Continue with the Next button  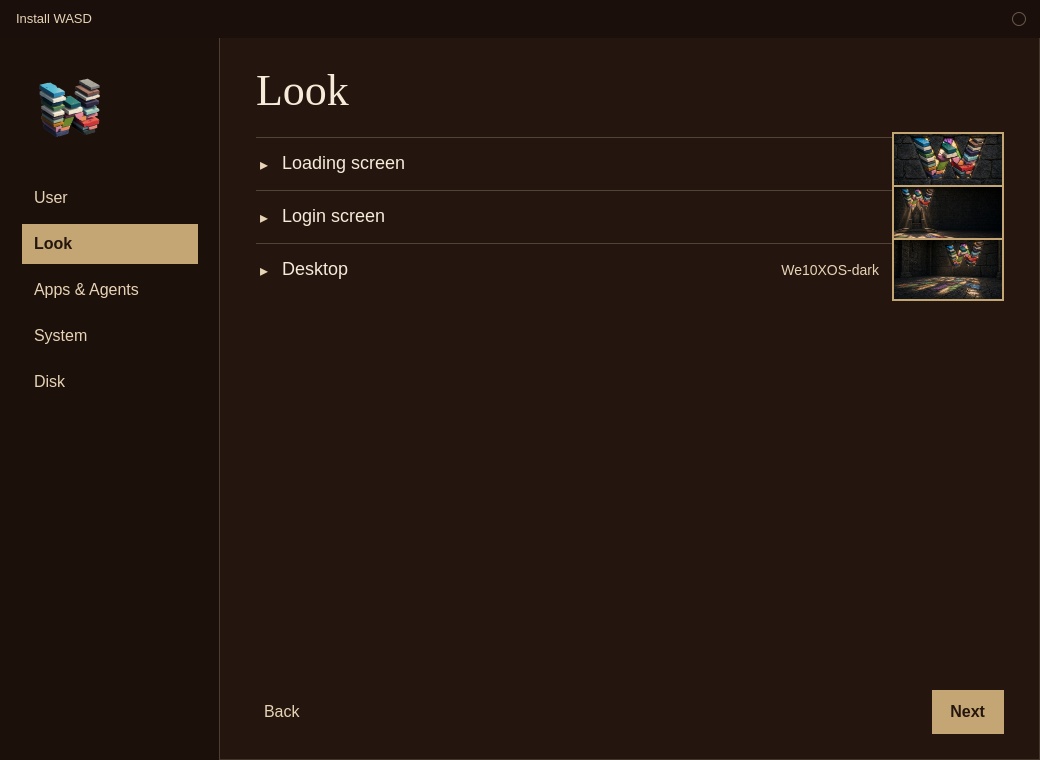[968, 712]
